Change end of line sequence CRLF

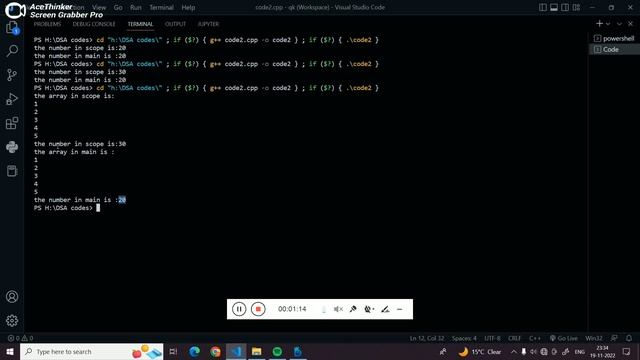[514, 338]
